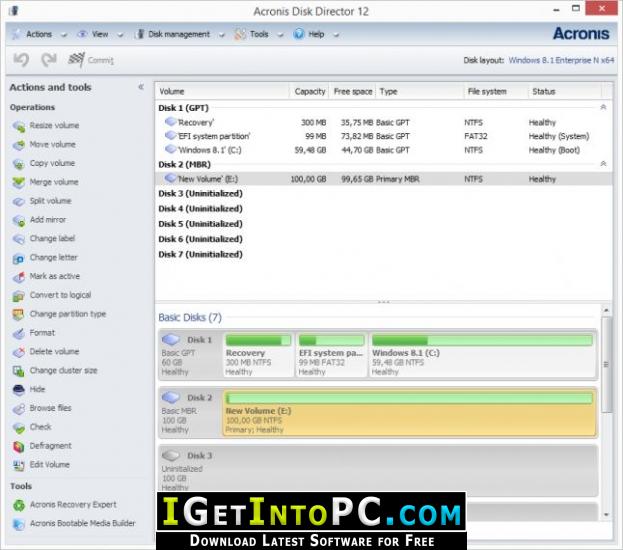Click the Check volume icon
Viewport: 623px width, 550px height.
19,428
